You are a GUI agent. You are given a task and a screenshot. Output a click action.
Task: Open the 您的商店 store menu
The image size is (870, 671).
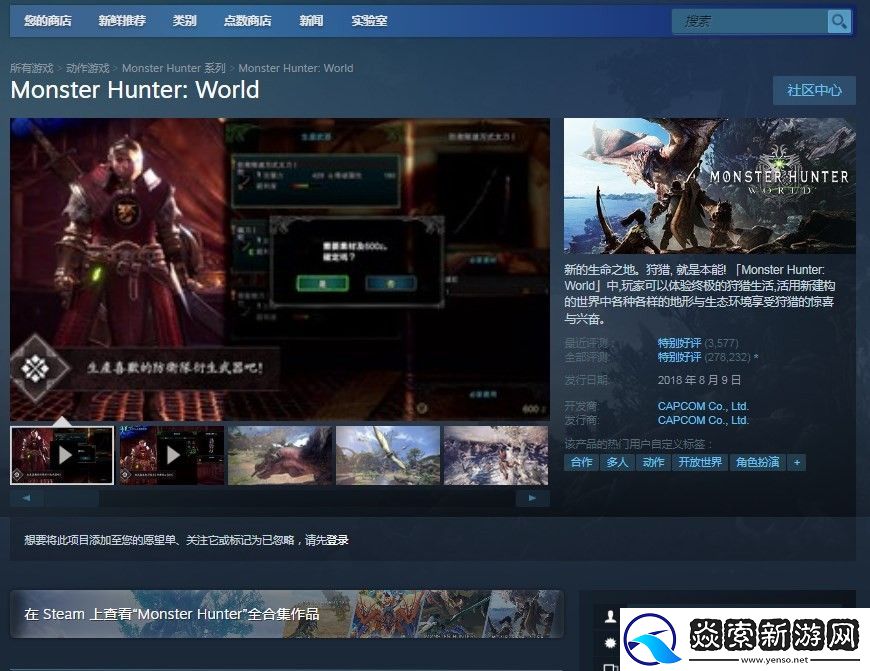pos(48,21)
